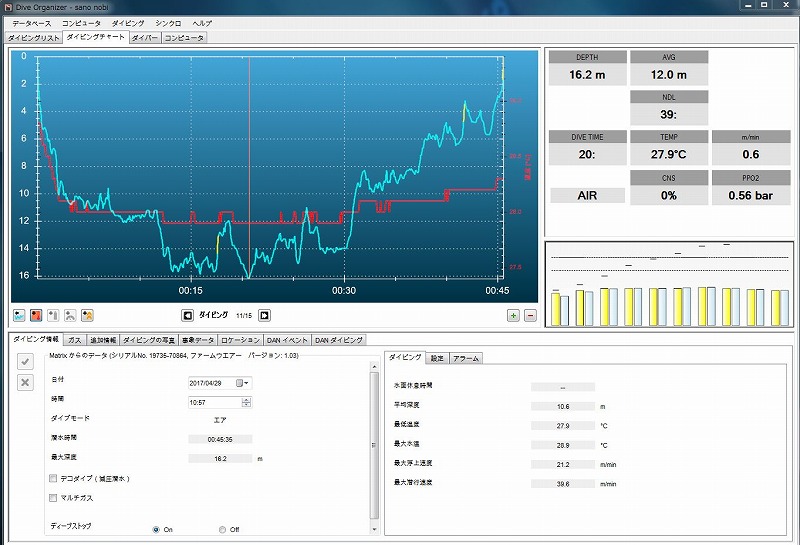800x545 pixels.
Task: Open the データベース menu
Action: coord(31,22)
